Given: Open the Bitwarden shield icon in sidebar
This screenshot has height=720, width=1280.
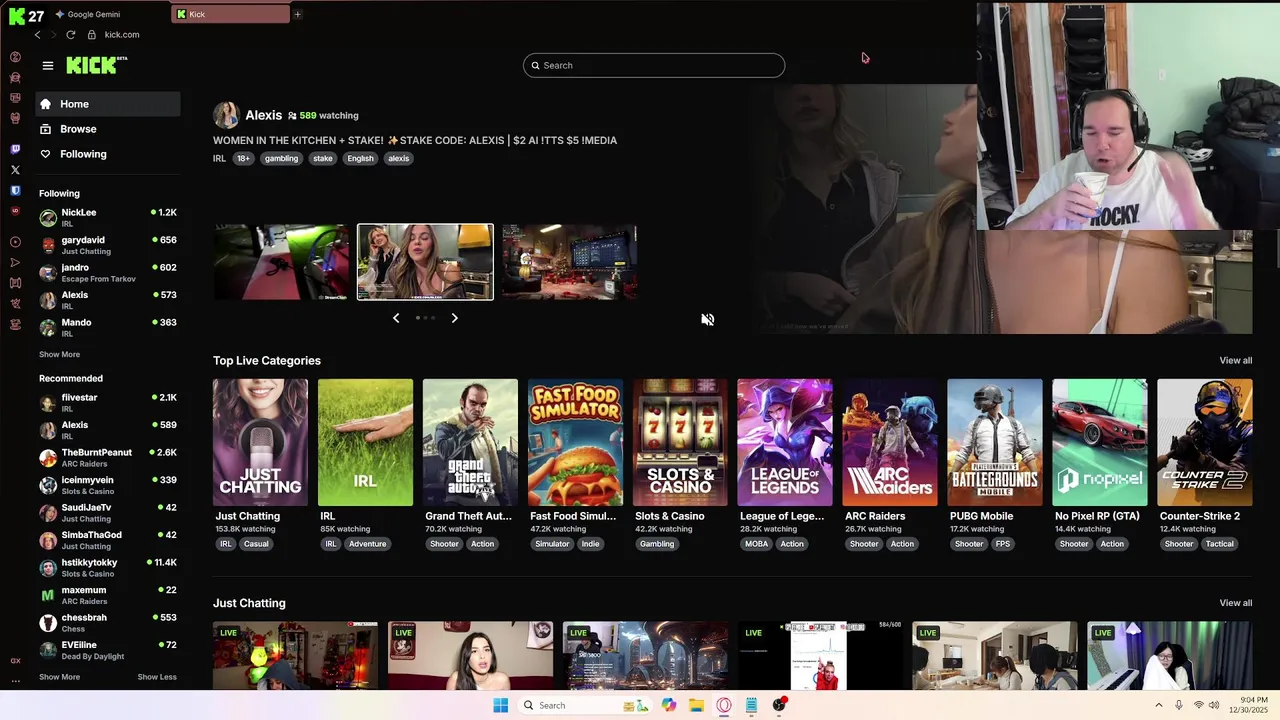Looking at the screenshot, I should coord(15,190).
